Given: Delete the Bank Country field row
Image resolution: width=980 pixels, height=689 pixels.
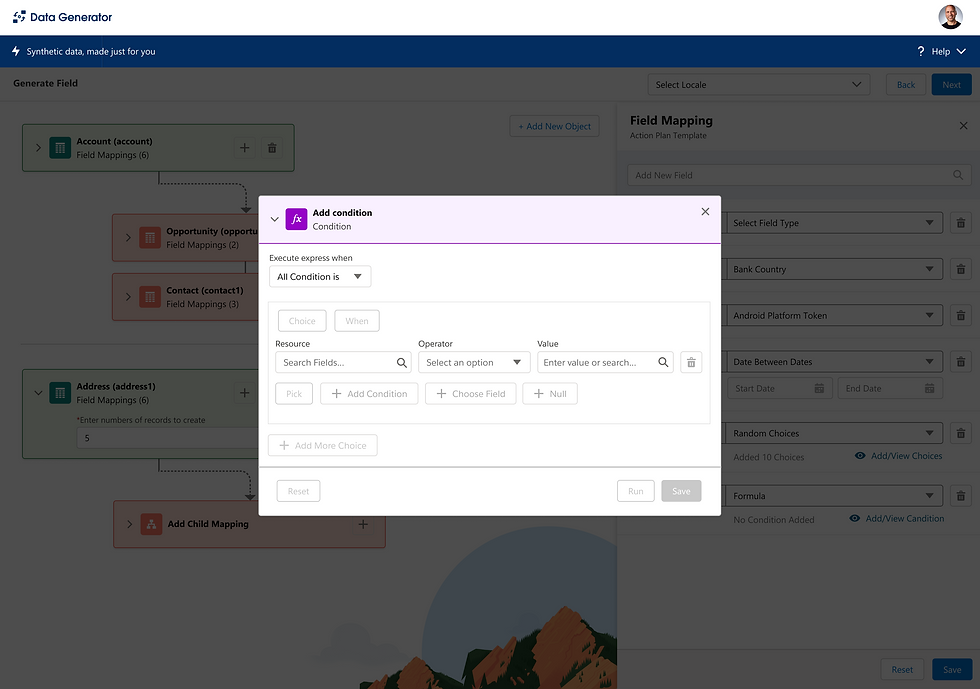Looking at the screenshot, I should 961,269.
